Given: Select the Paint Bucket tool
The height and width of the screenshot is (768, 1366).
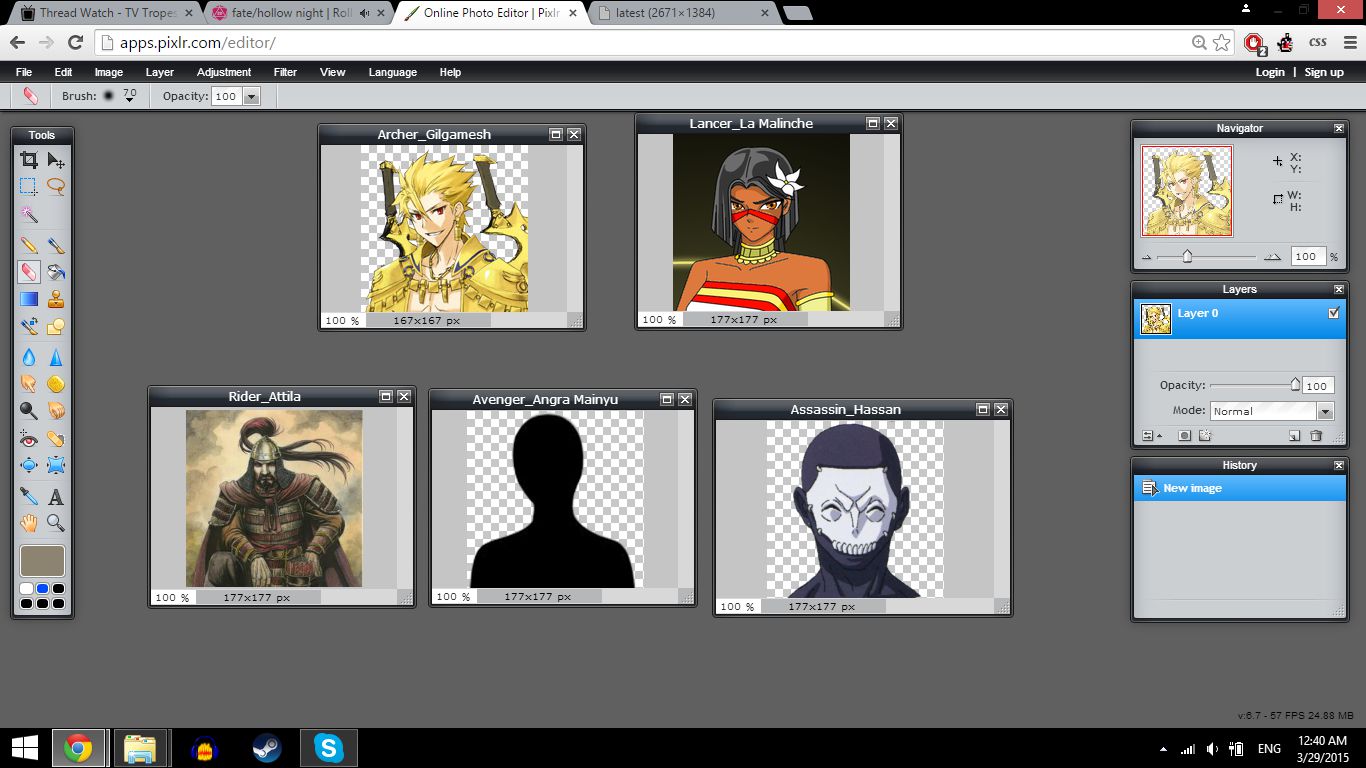Looking at the screenshot, I should coord(56,271).
